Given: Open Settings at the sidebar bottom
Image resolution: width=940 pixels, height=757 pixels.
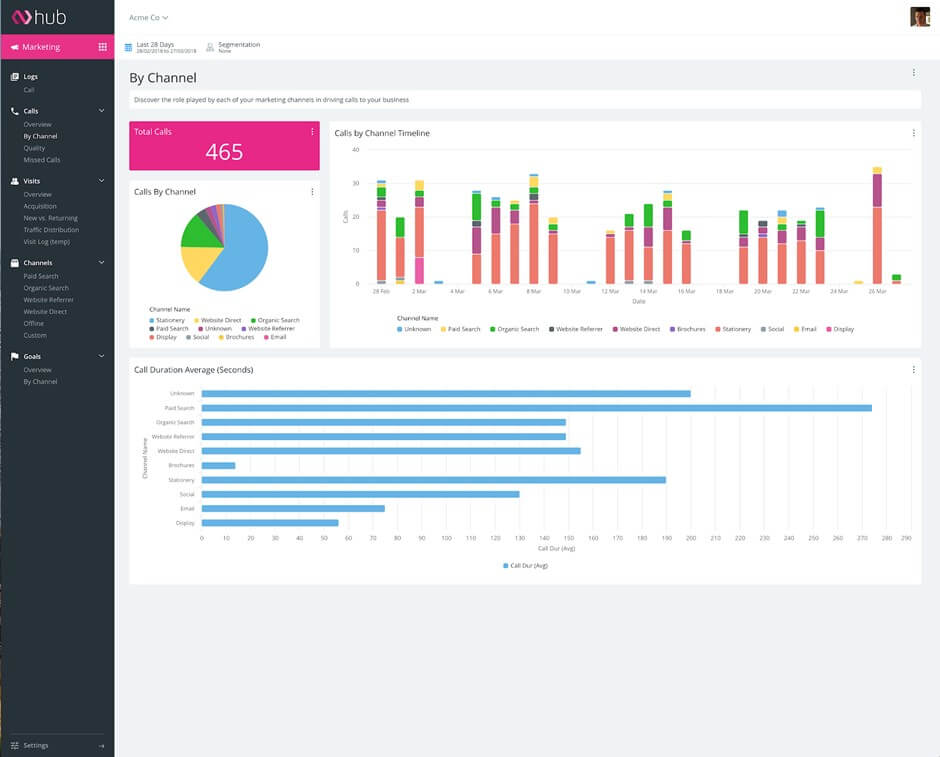Looking at the screenshot, I should tap(36, 746).
